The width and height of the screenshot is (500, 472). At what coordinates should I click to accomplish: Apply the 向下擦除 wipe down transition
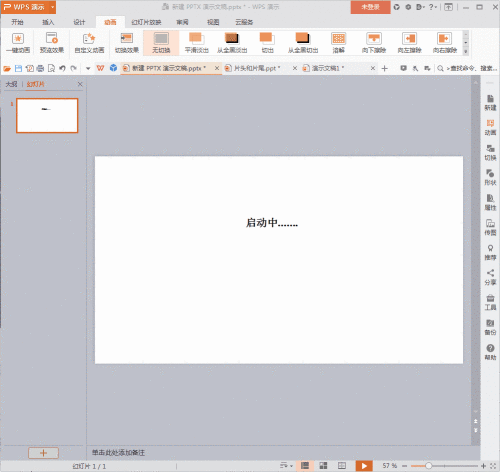click(x=374, y=43)
